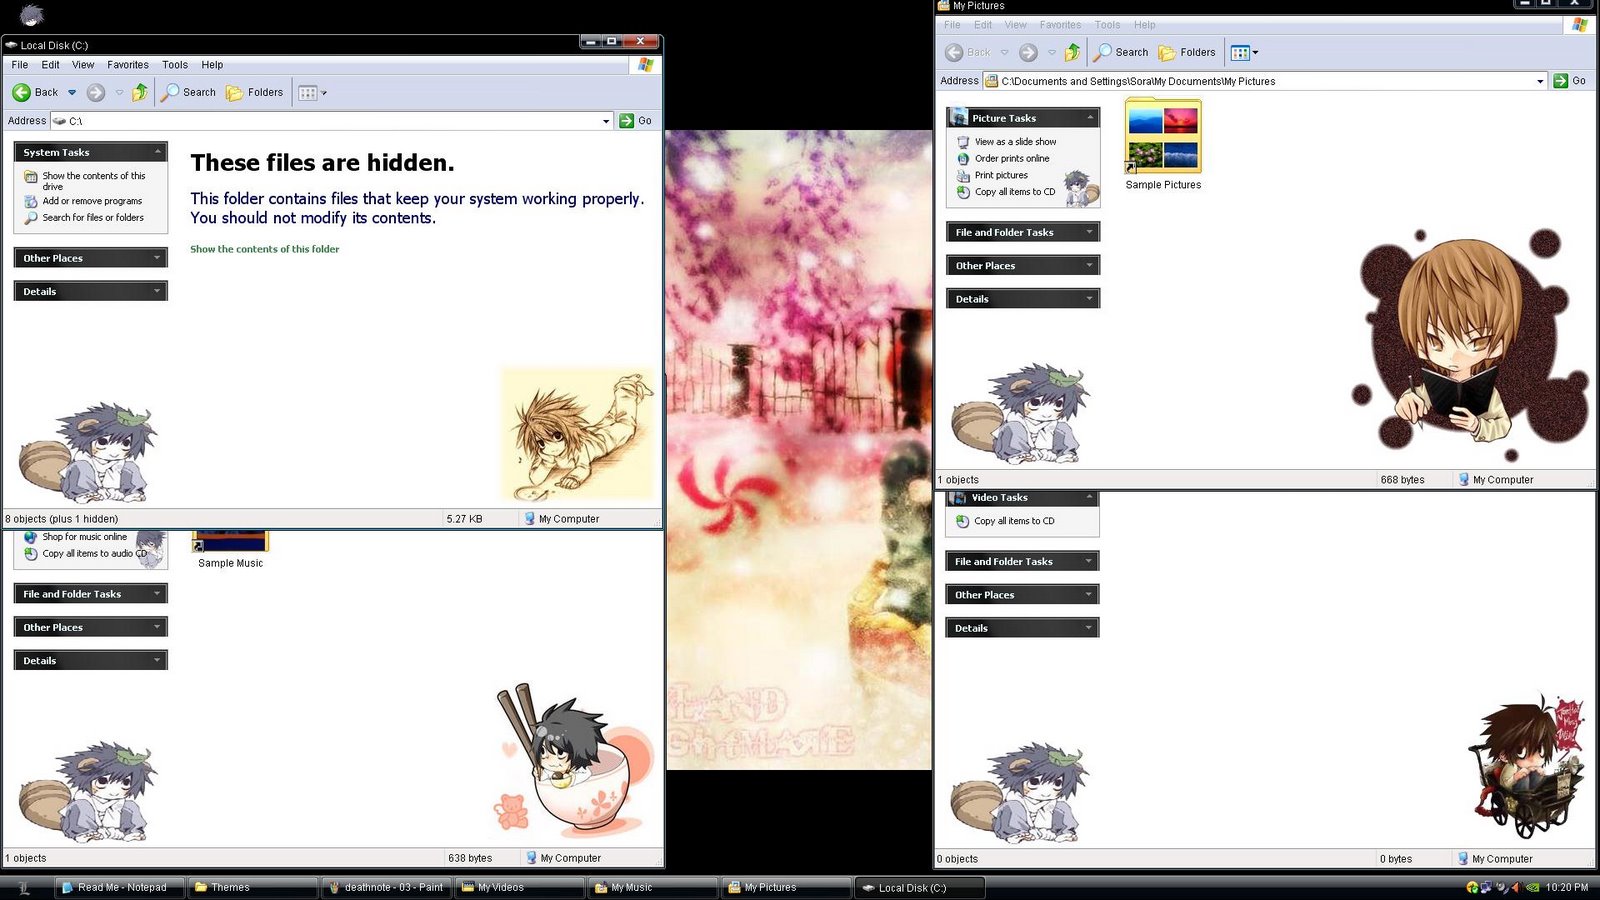Switch to My Videos taskbar button

click(x=520, y=887)
